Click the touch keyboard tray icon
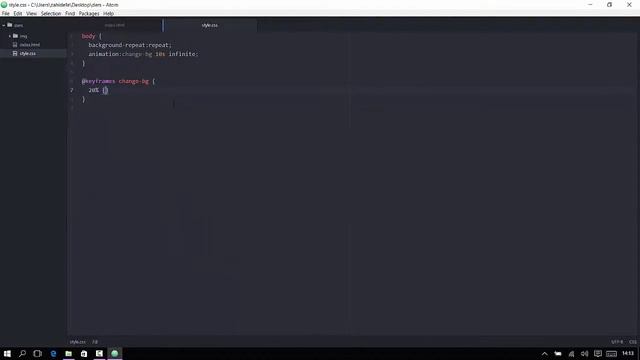 coord(611,354)
